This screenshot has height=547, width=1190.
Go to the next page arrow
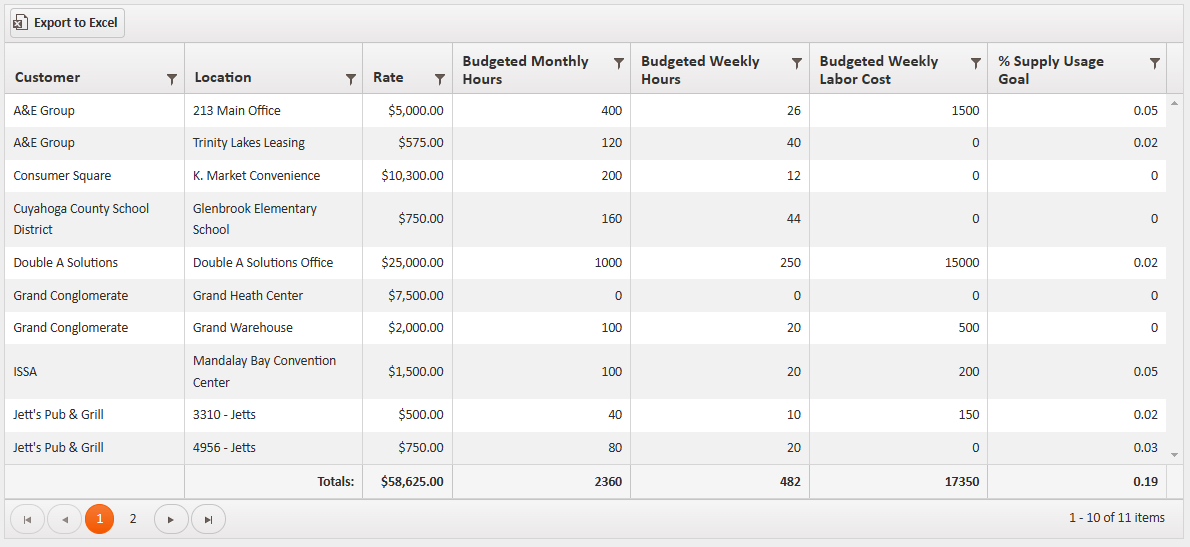171,519
